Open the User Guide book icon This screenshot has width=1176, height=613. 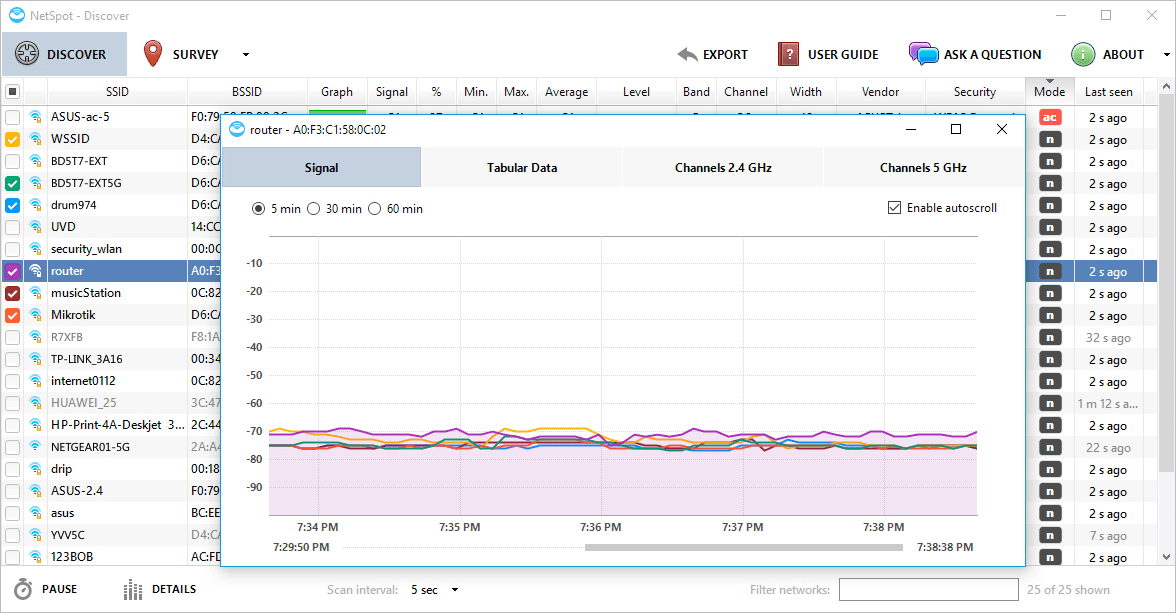(789, 55)
